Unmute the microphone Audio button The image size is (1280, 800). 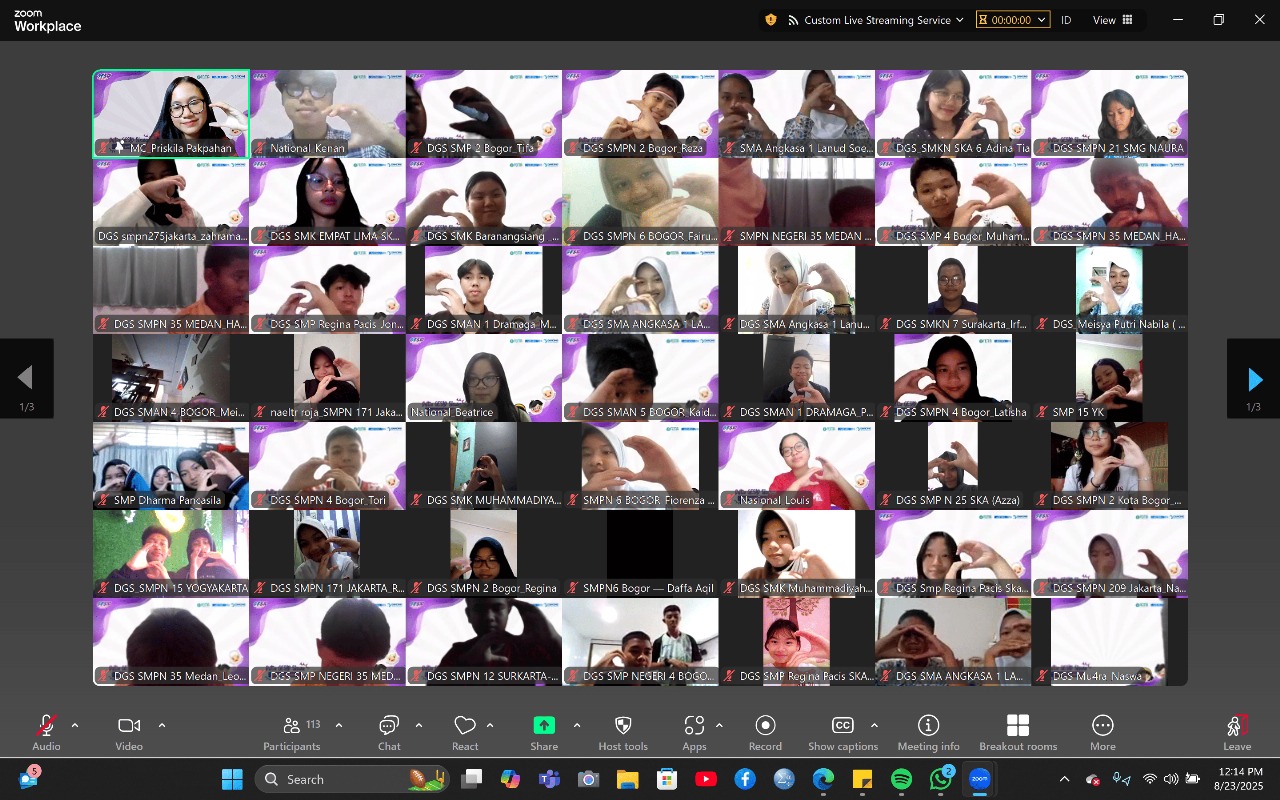point(46,732)
